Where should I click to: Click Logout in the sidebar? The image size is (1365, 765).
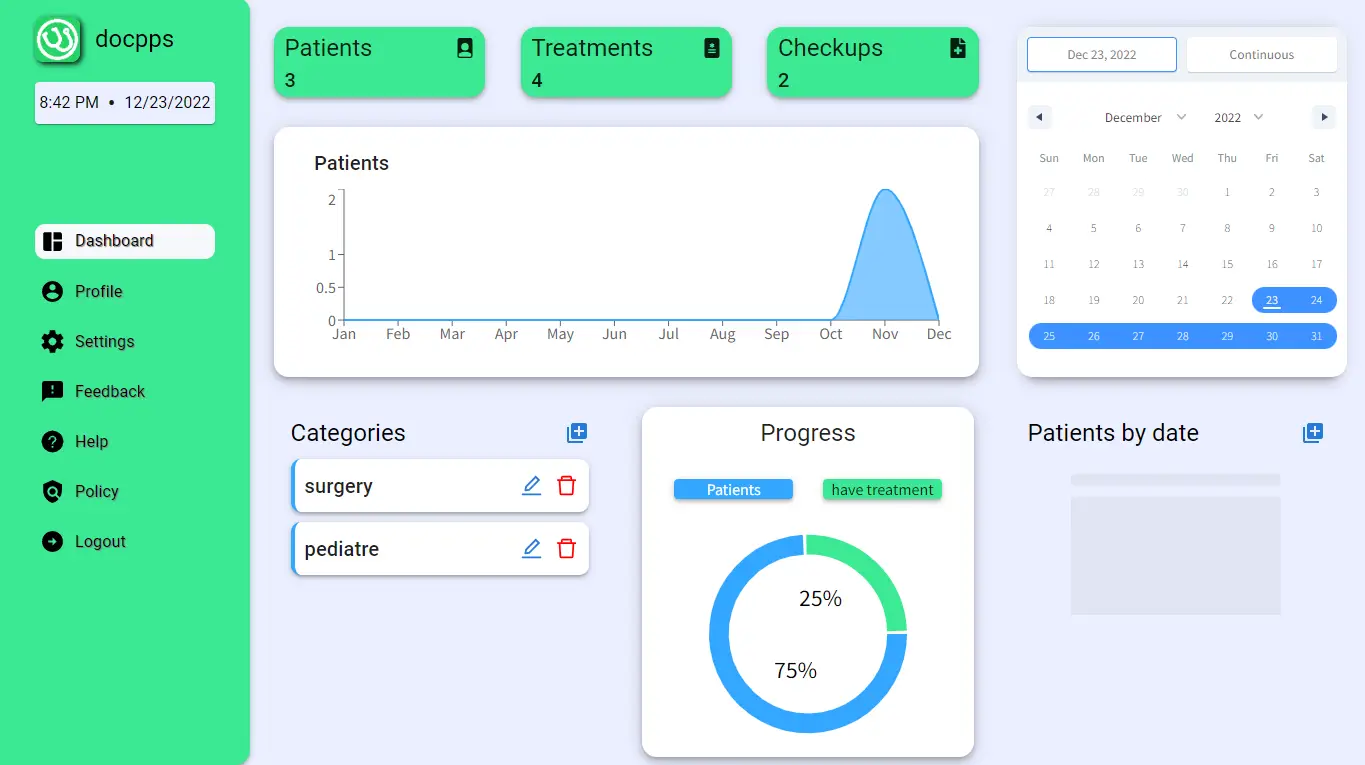(99, 541)
